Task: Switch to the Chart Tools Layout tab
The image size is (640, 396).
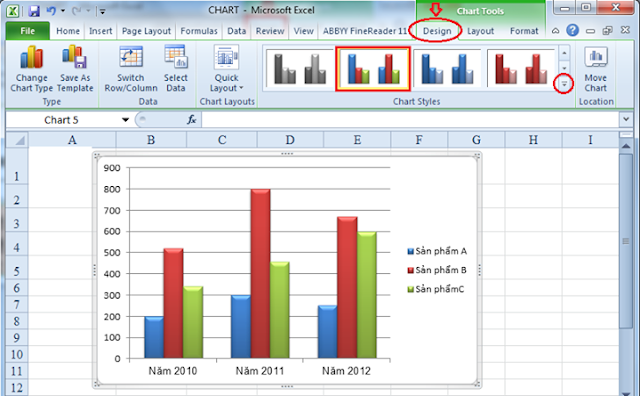Action: click(480, 31)
